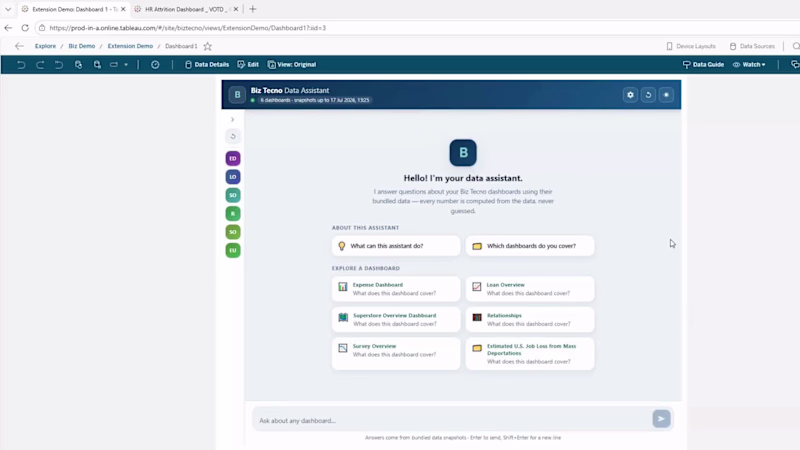Click the pause auto updates icon

pyautogui.click(x=97, y=65)
